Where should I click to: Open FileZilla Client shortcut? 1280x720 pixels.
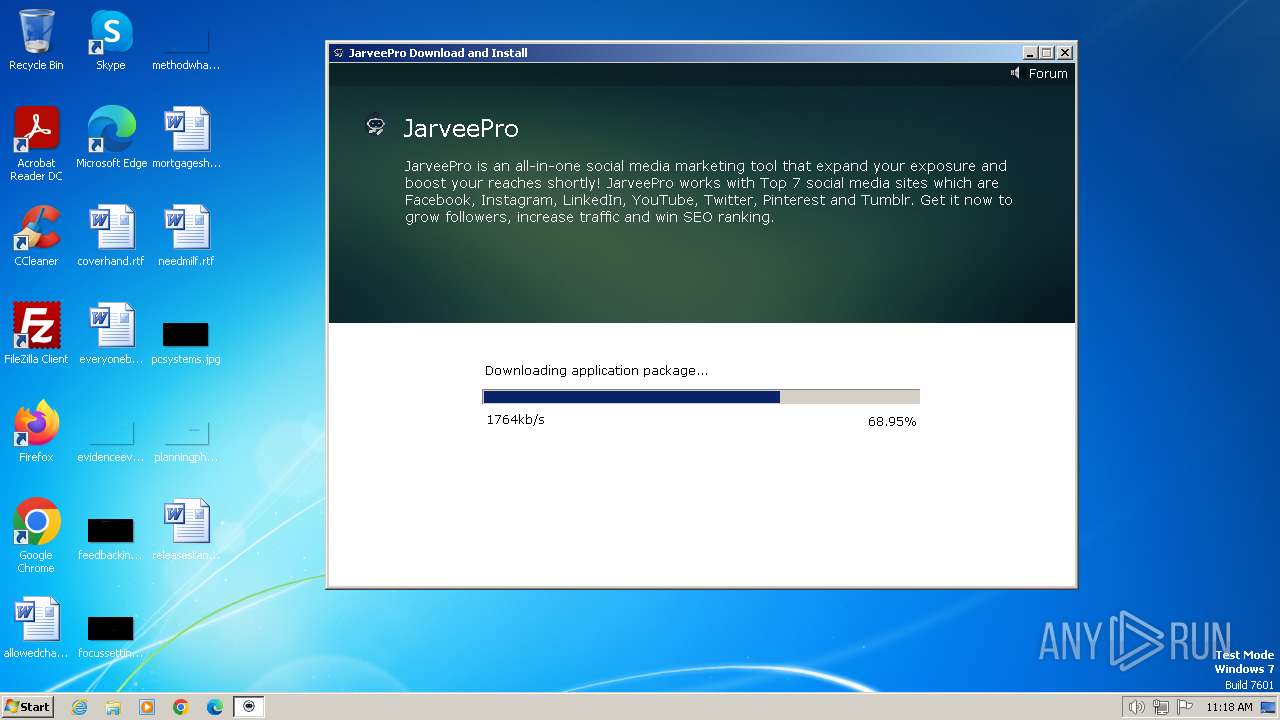point(36,333)
